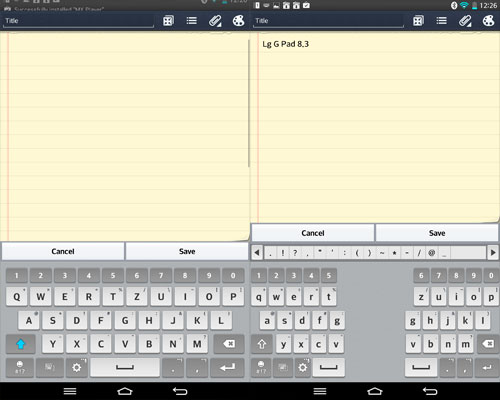Insert the exclamation mark from the symbol bar
This screenshot has width=500, height=400.
tap(283, 253)
